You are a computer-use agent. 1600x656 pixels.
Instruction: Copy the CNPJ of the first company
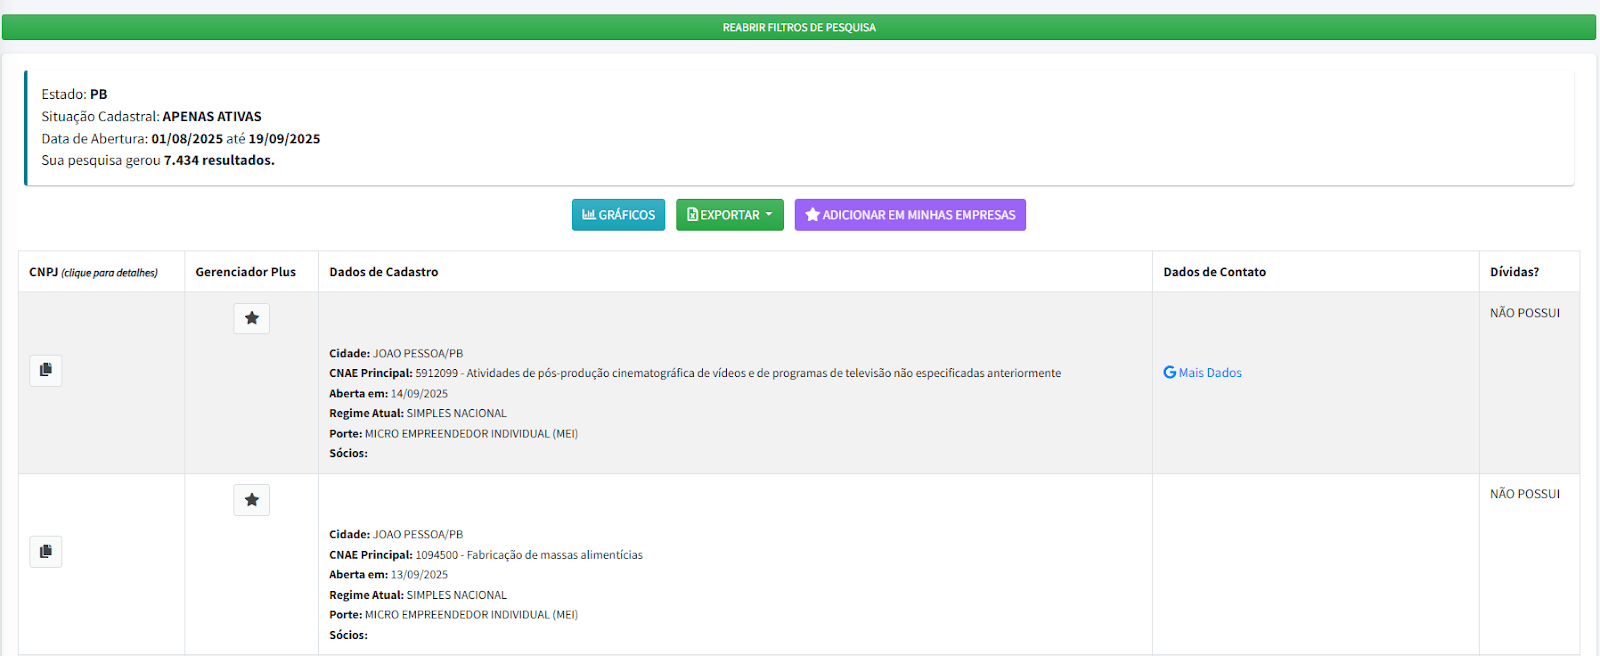coord(46,371)
